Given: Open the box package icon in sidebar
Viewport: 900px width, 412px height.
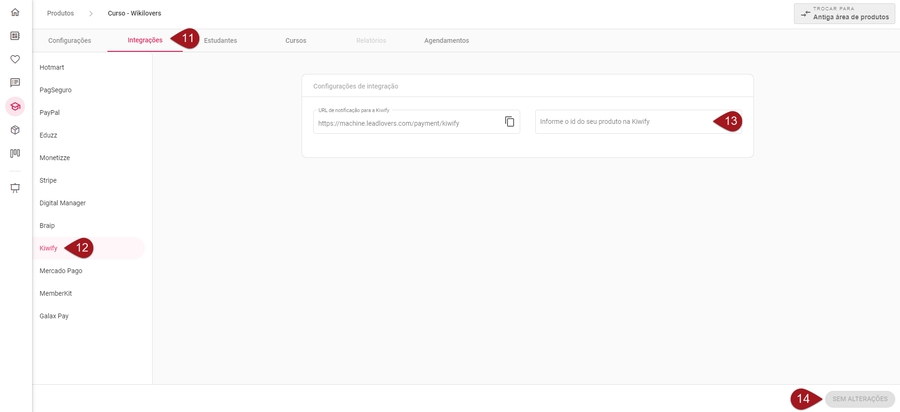Looking at the screenshot, I should point(15,130).
